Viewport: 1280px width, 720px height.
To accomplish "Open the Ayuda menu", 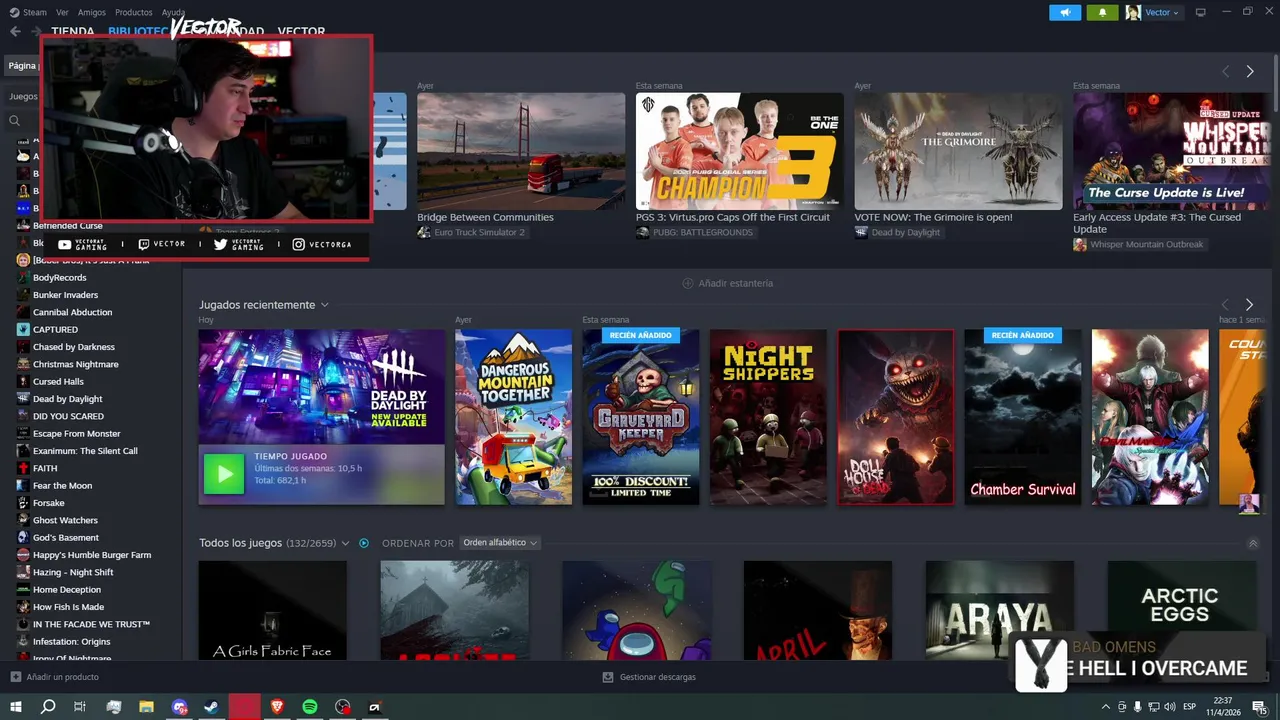I will 173,12.
